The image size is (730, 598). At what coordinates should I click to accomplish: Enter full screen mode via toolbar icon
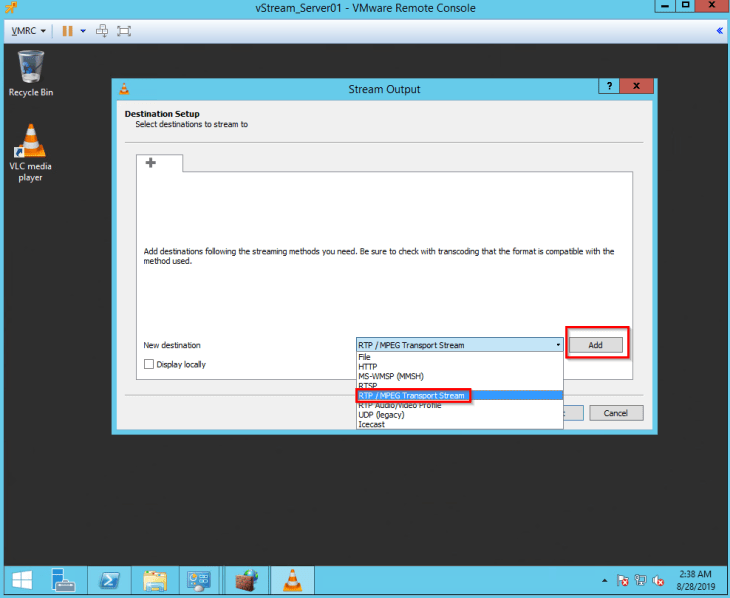click(x=124, y=31)
